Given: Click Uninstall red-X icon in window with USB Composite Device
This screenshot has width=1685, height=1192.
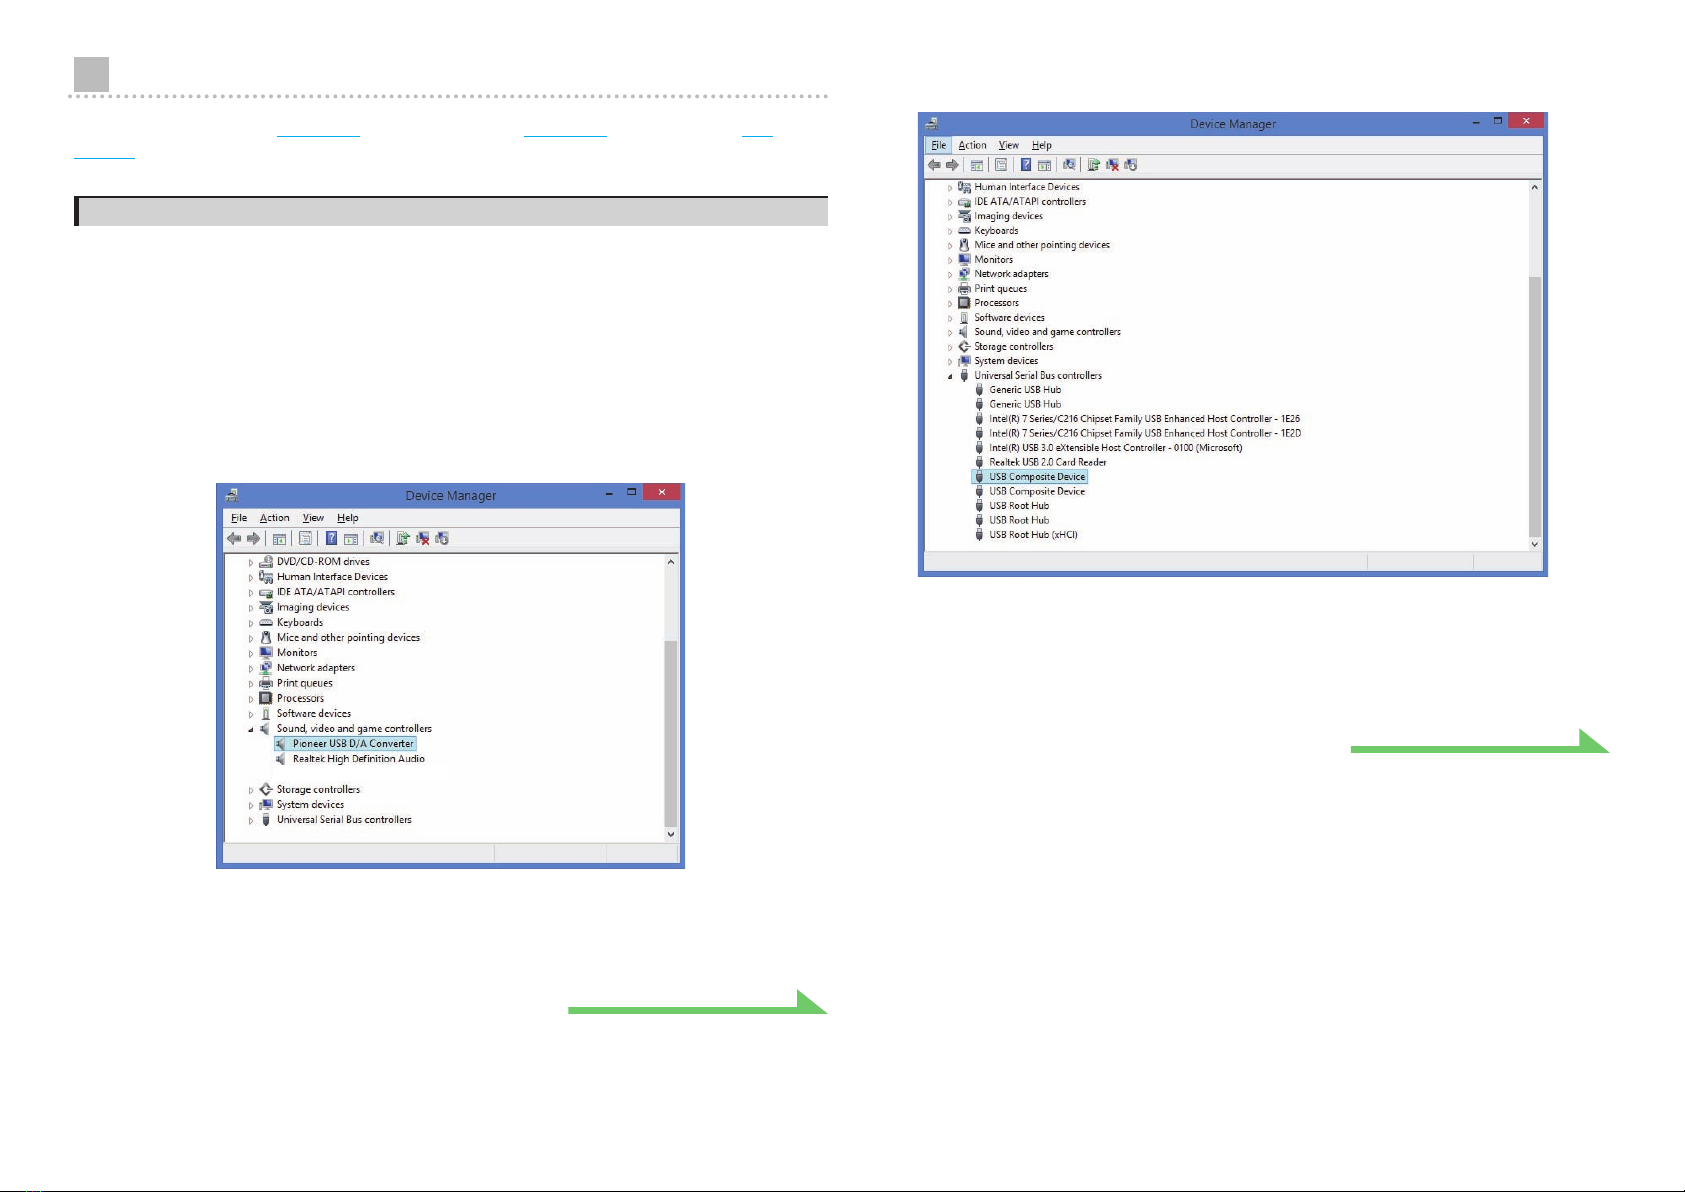Looking at the screenshot, I should click(1112, 164).
